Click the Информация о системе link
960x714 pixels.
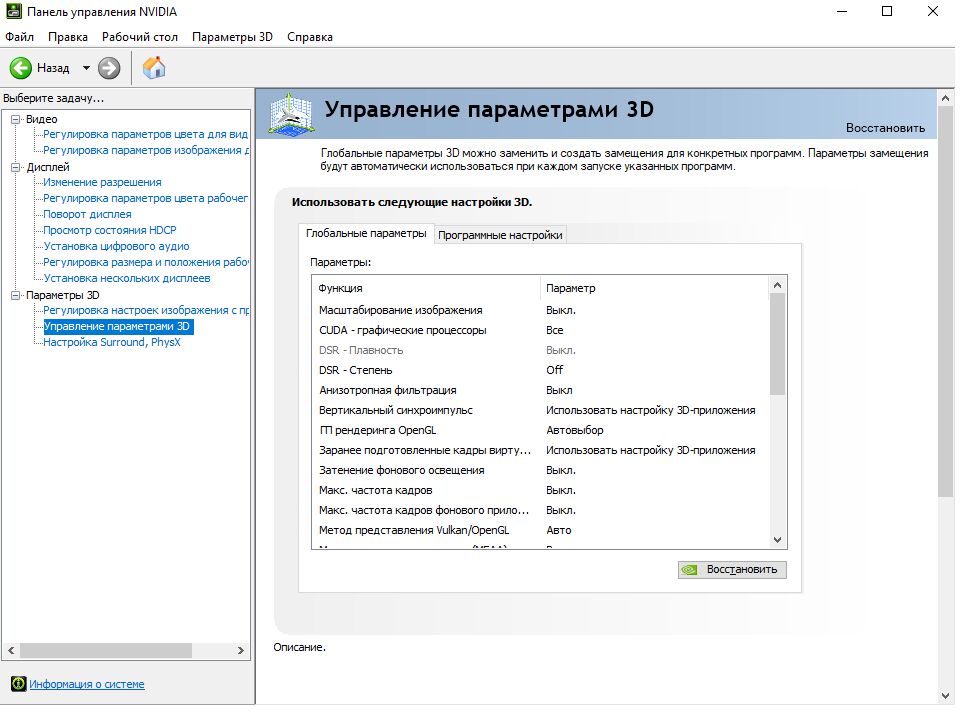87,684
